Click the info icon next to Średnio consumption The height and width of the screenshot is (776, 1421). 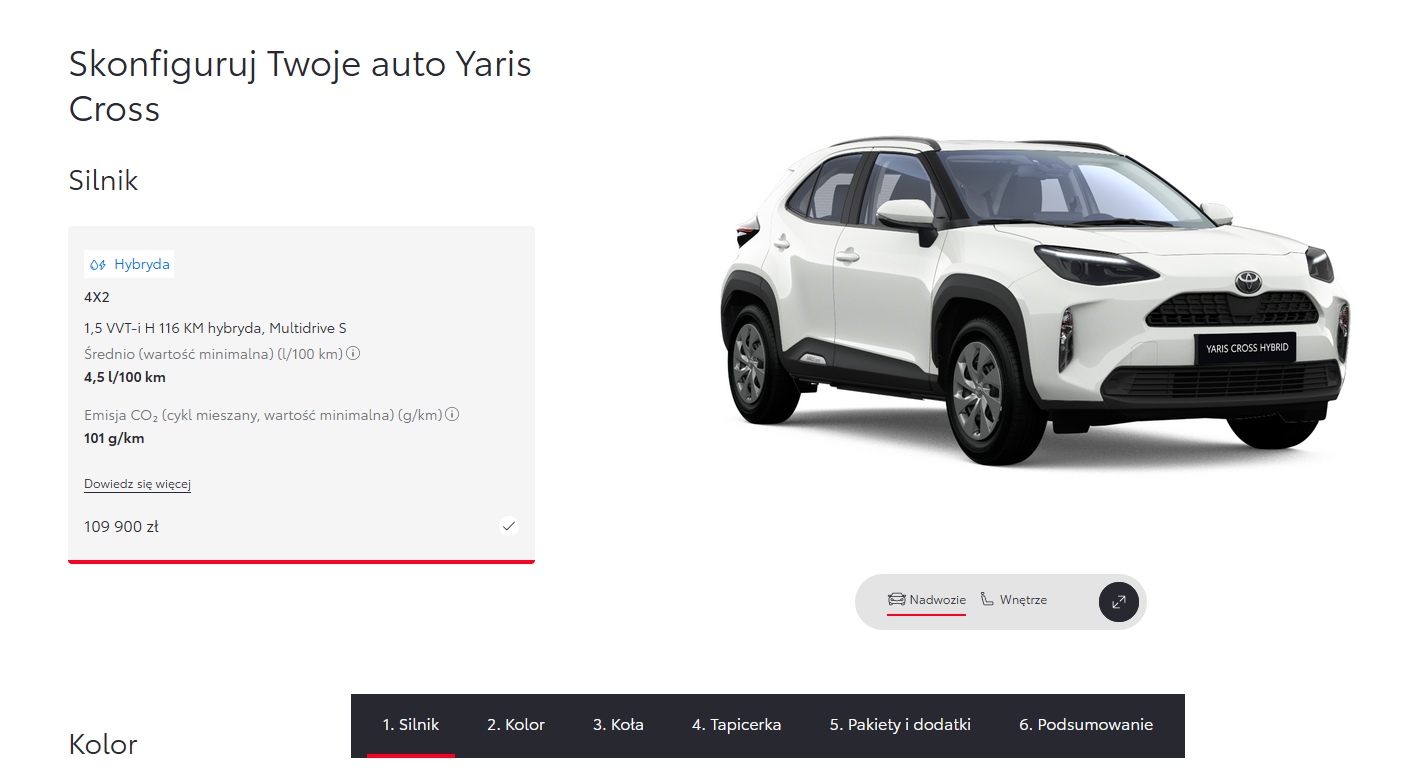[x=353, y=353]
